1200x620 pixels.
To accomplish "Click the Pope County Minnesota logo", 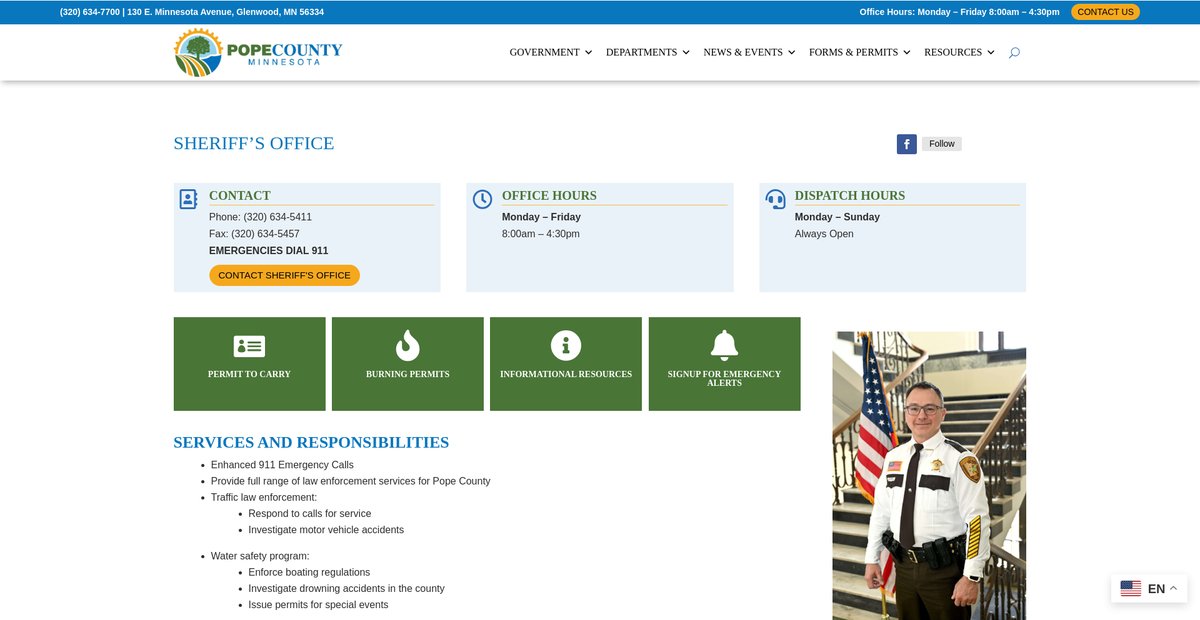I will pyautogui.click(x=258, y=52).
